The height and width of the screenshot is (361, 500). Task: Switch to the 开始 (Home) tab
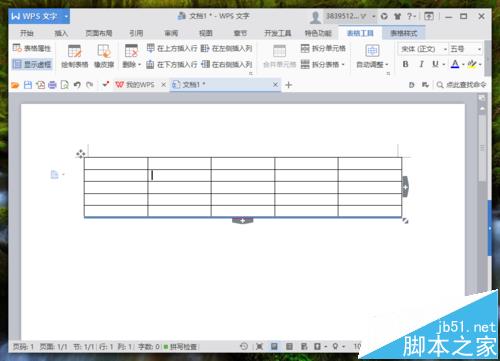[x=27, y=33]
